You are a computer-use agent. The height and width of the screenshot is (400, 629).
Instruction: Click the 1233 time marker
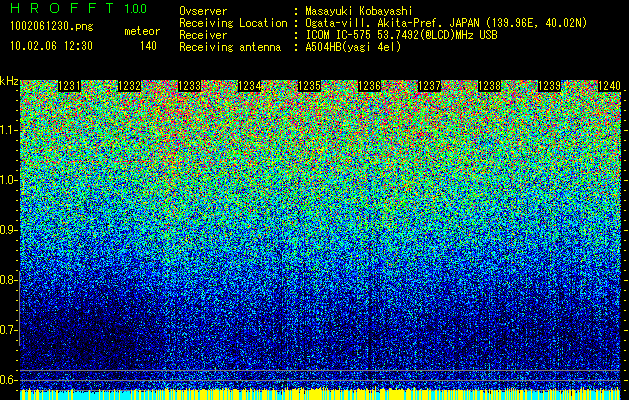click(x=189, y=86)
